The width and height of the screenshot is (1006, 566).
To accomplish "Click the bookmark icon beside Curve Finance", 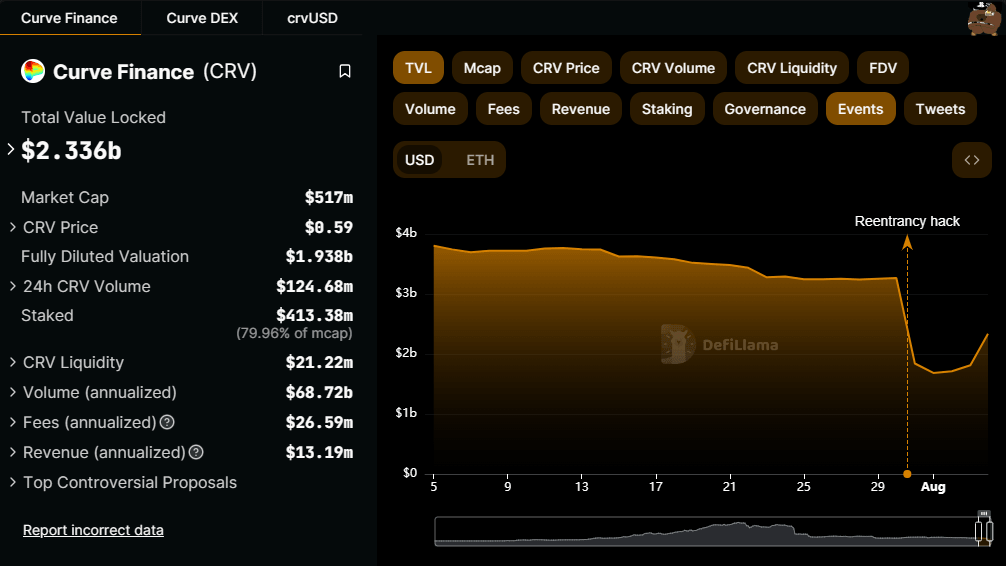I will point(345,72).
